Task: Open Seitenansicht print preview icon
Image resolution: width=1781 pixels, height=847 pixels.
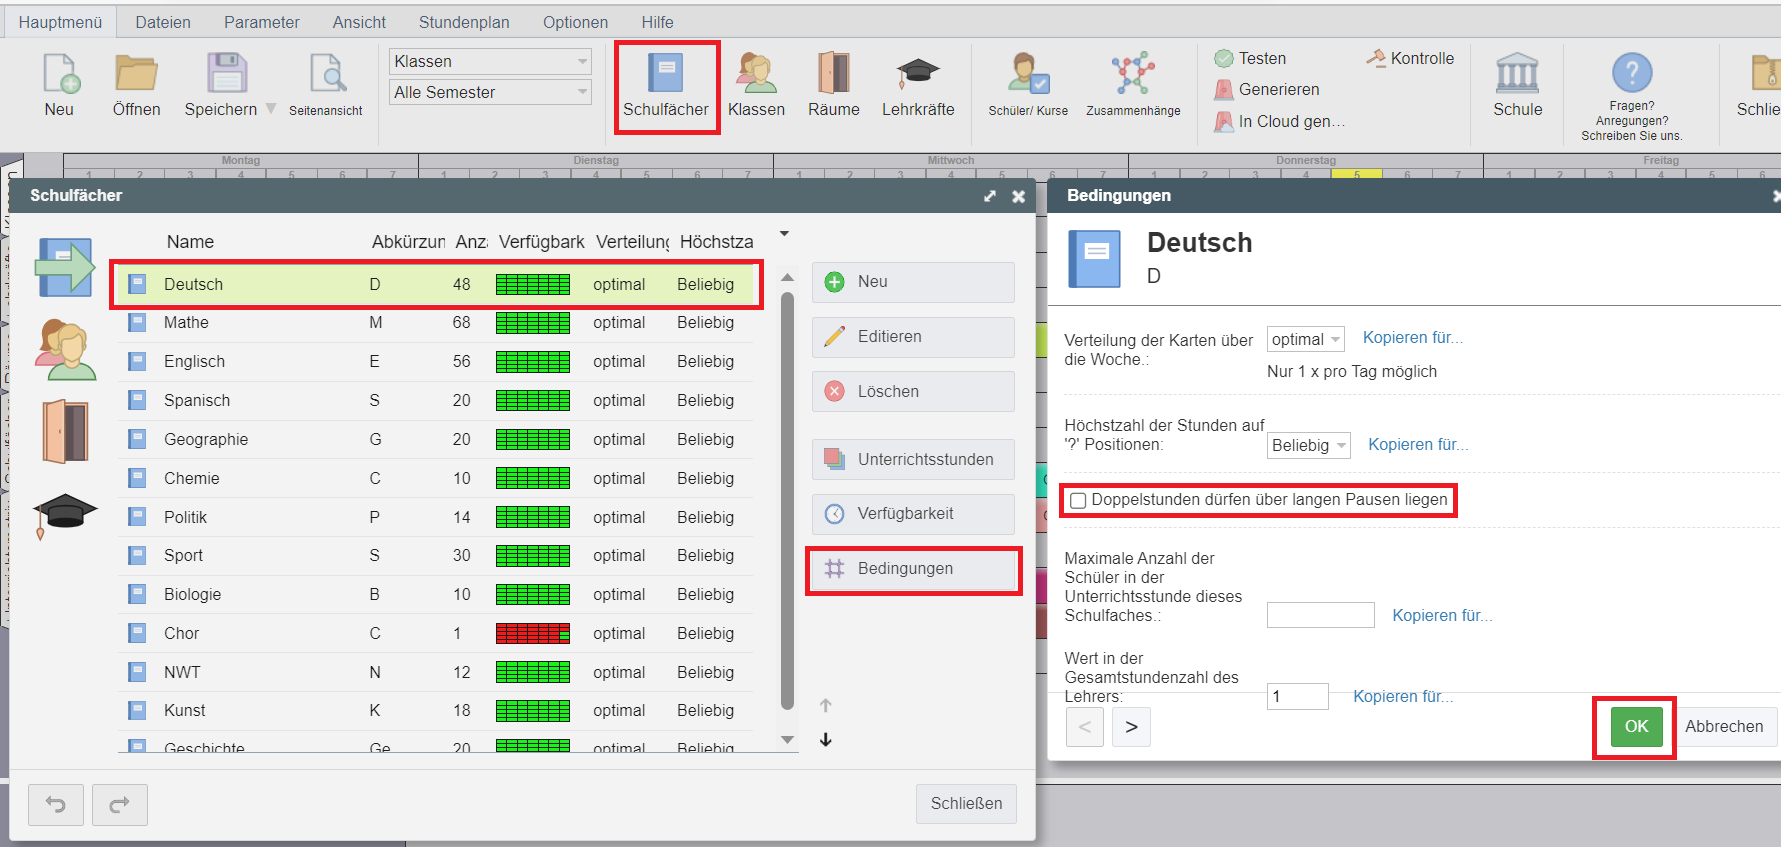Action: (326, 74)
